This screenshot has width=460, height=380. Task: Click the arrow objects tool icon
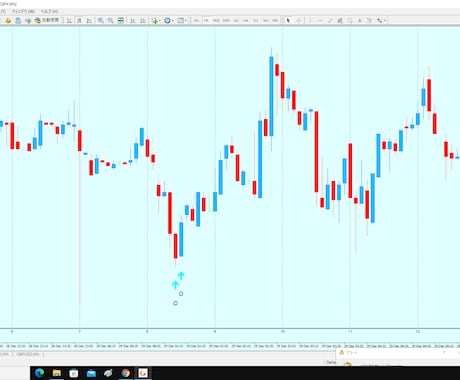(x=379, y=21)
